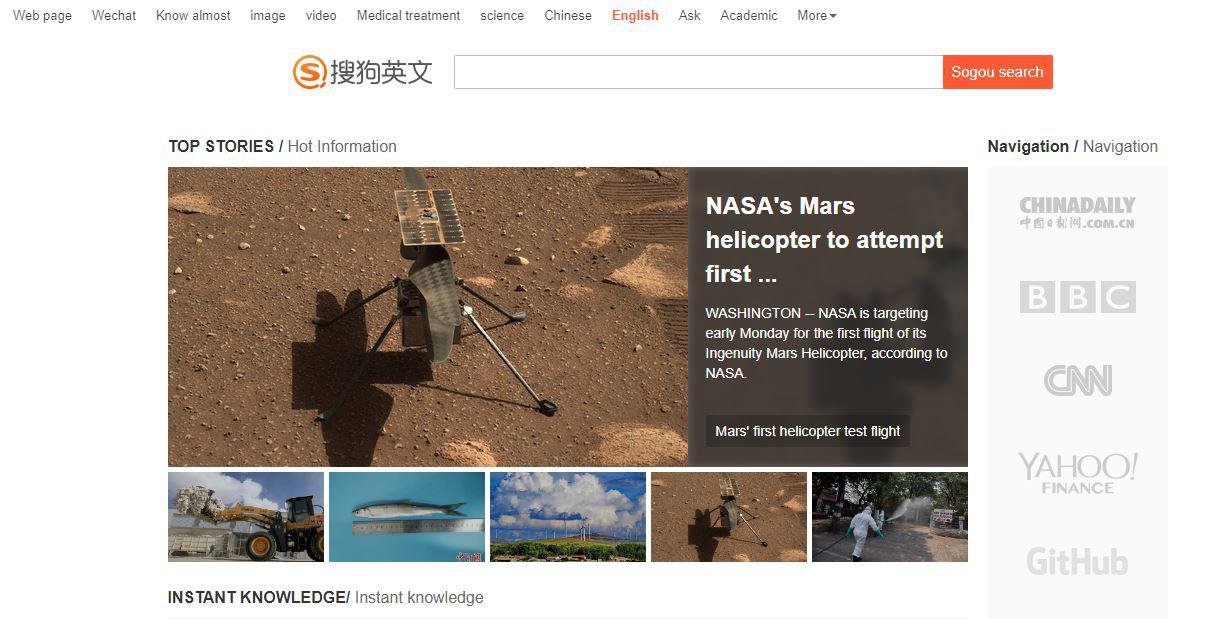Select the bulldozer loader thumbnail
This screenshot has height=619, width=1229.
point(246,517)
